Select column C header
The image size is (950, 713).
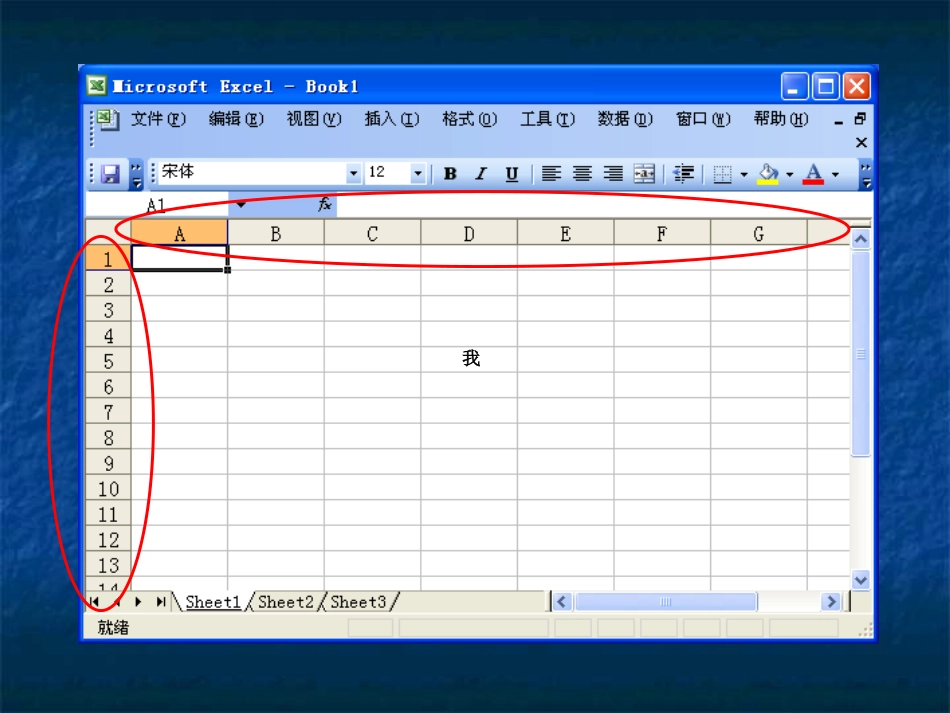pos(373,233)
